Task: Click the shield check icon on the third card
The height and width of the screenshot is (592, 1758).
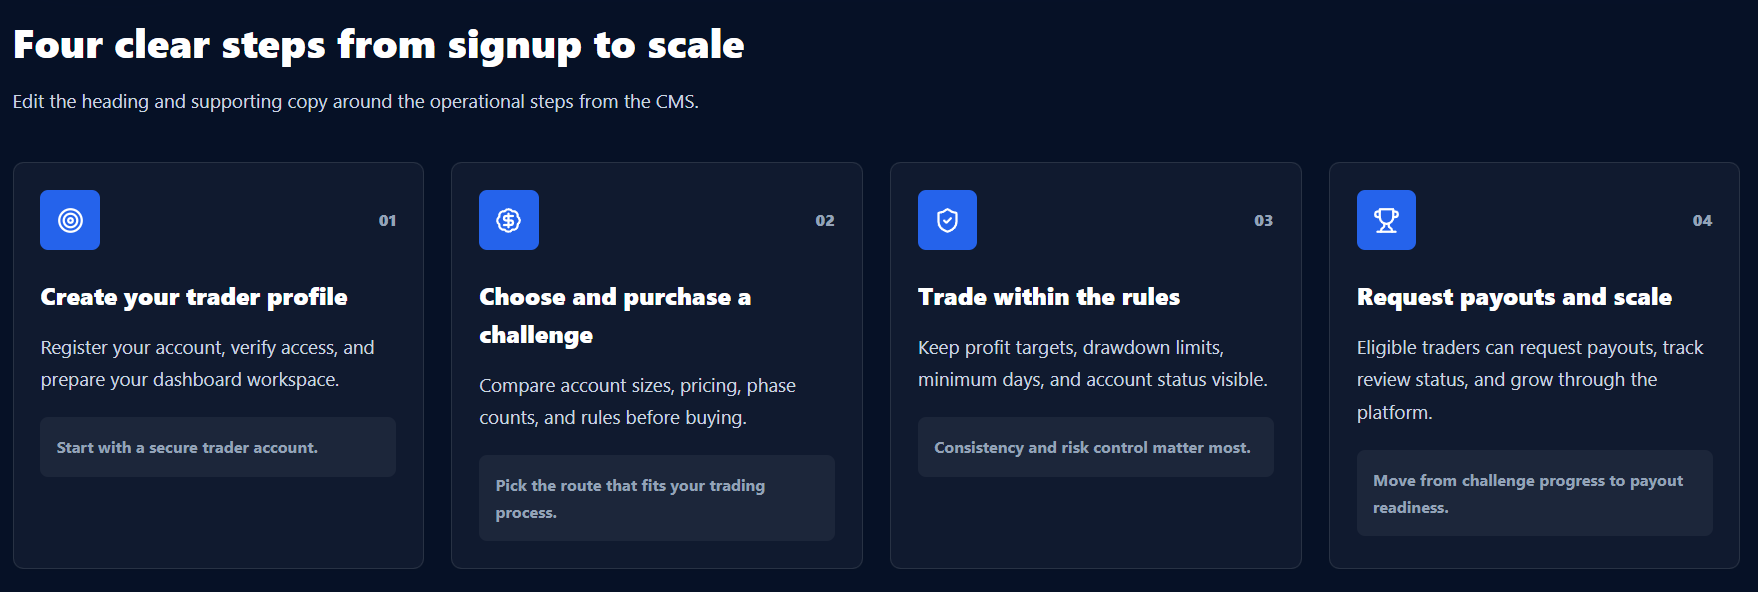Action: tap(947, 220)
